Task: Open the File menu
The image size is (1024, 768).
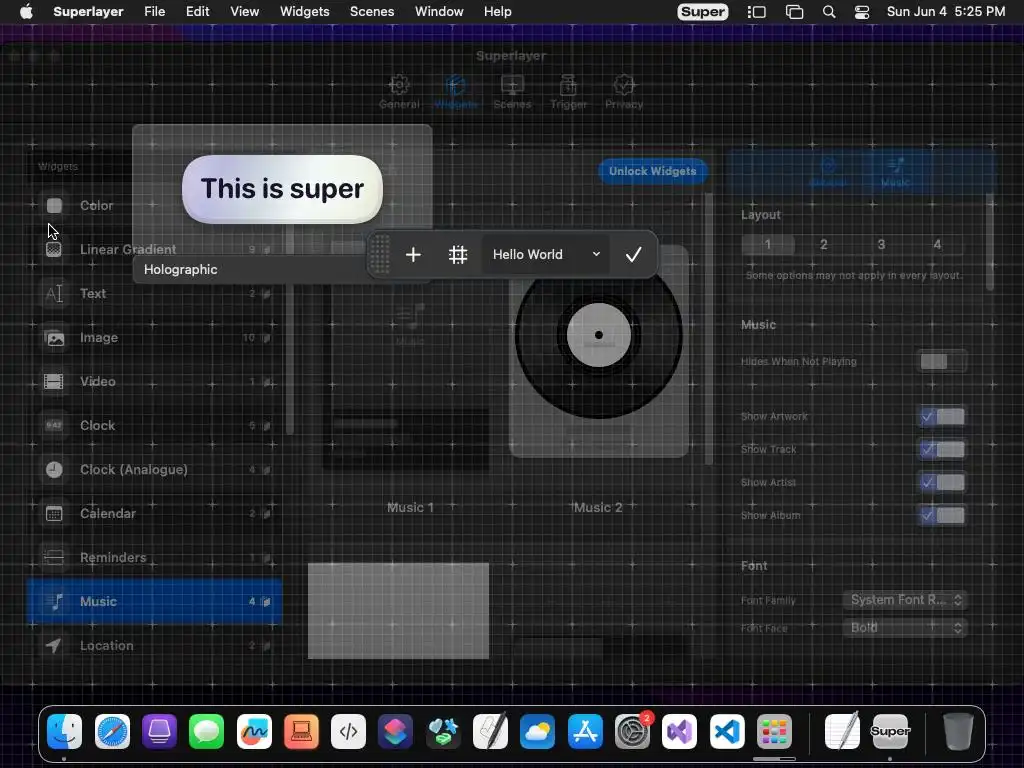Action: (x=154, y=12)
